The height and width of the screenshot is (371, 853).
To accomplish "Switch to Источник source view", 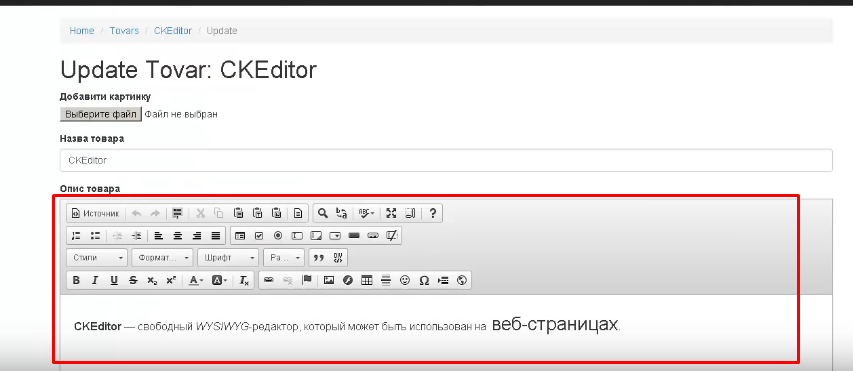I will 95,213.
